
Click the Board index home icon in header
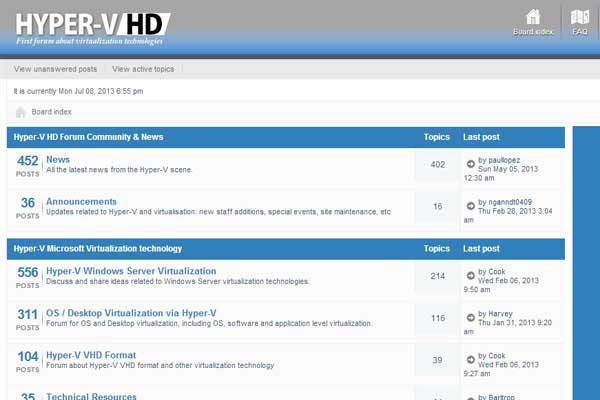coord(533,17)
